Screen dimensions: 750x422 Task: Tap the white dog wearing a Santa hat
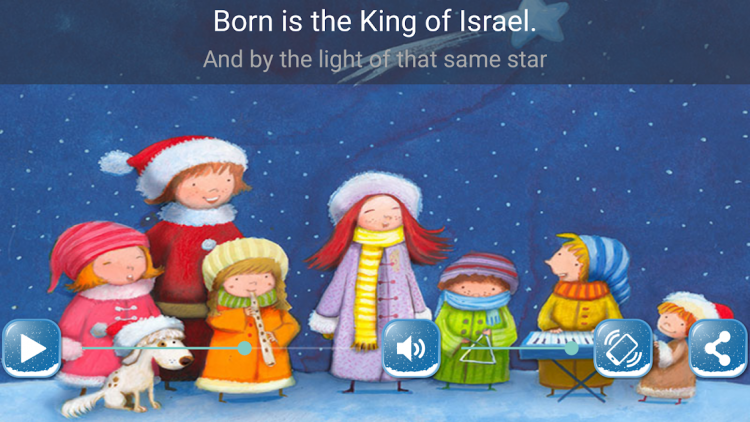coord(132,366)
